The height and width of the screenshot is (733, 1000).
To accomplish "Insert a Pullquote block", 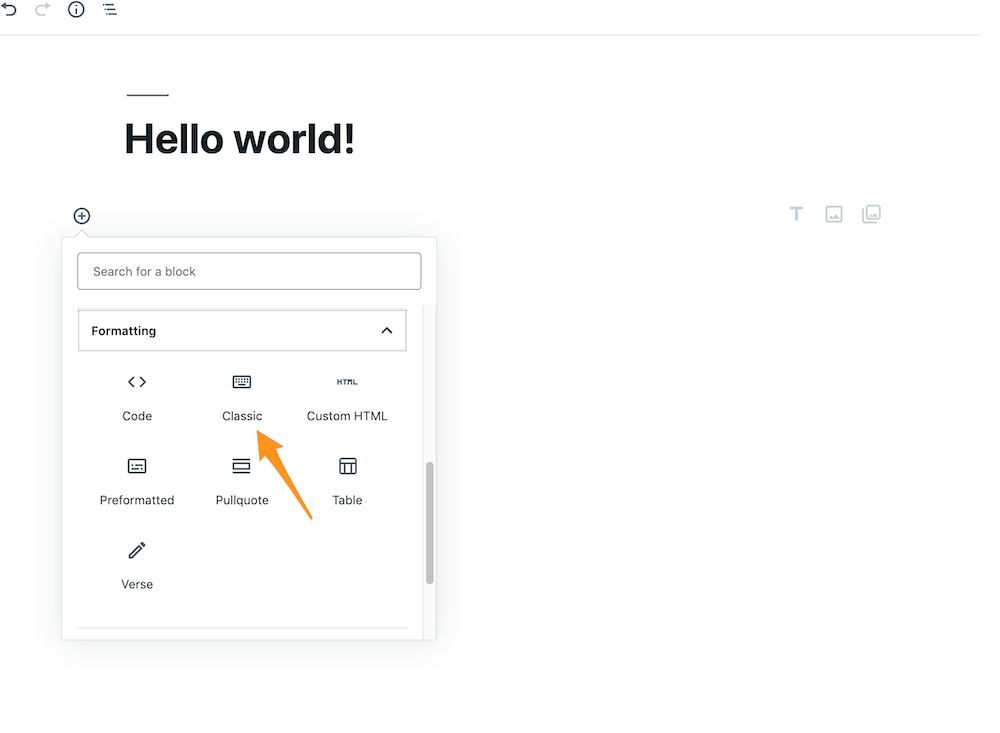I will click(241, 481).
